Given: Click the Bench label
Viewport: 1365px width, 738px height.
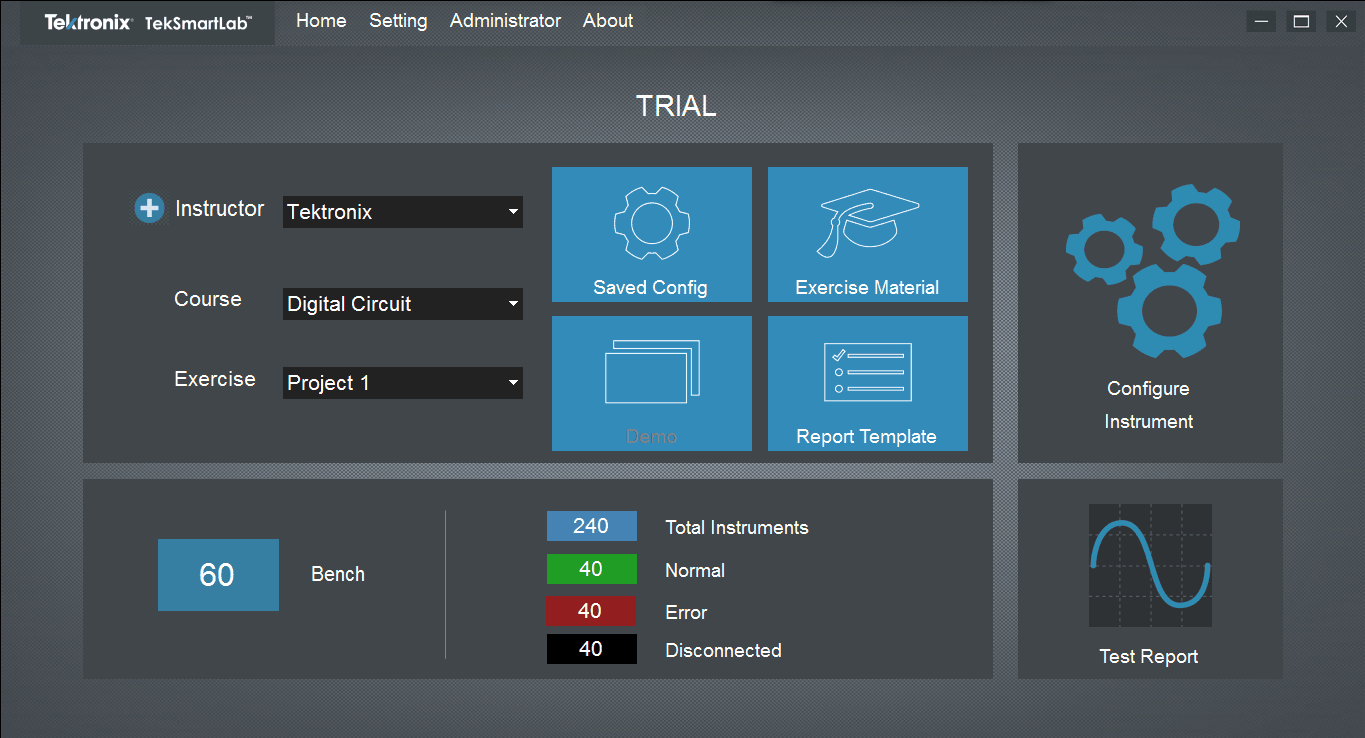Looking at the screenshot, I should coord(338,575).
